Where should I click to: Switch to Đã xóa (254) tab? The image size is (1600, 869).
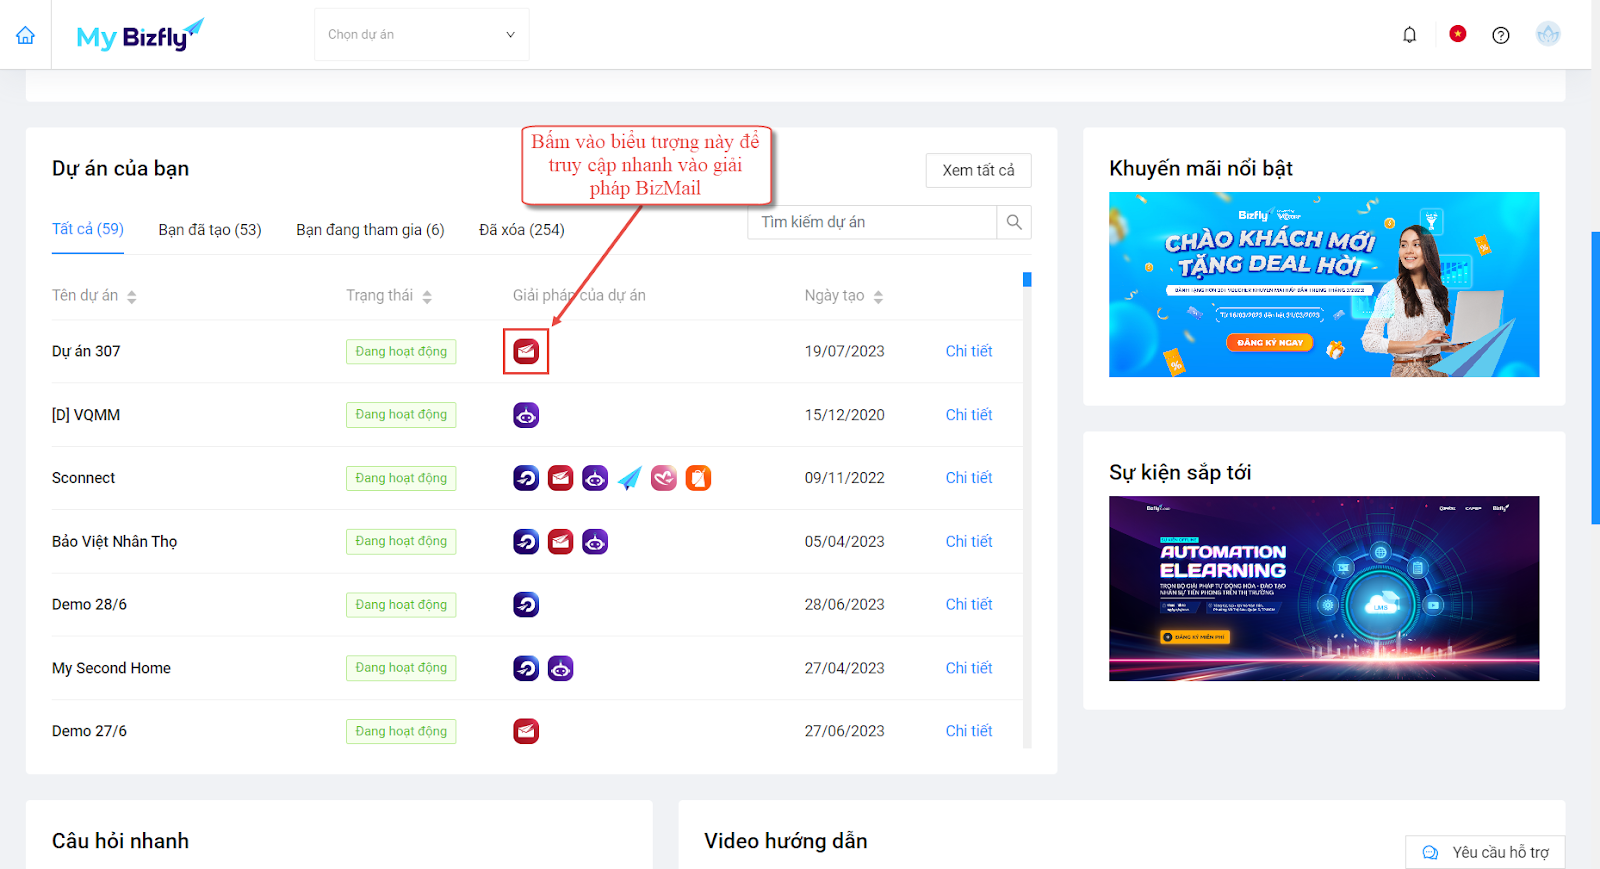[x=522, y=230]
